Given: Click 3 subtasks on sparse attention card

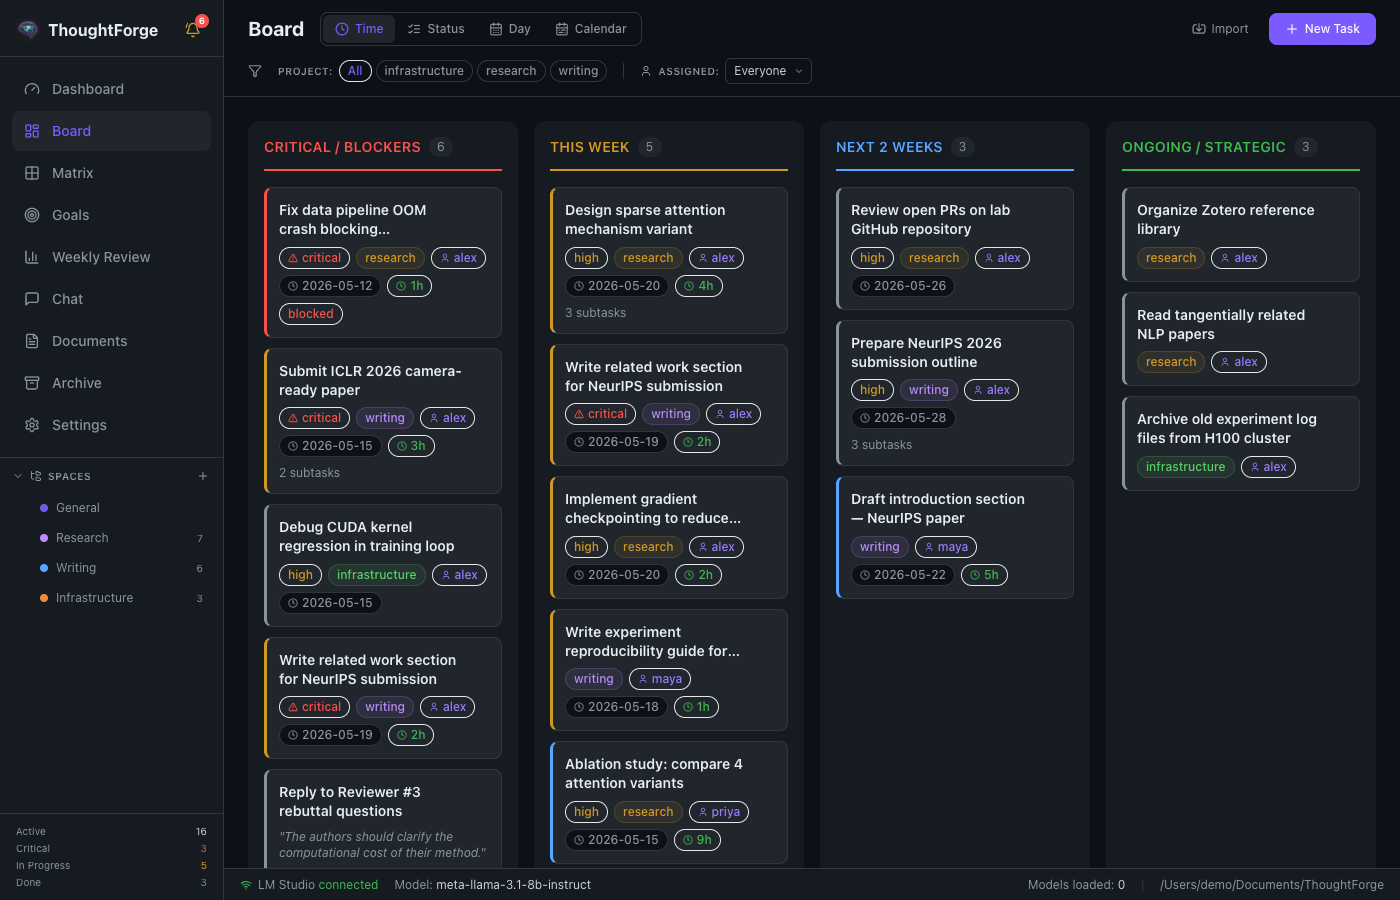Looking at the screenshot, I should pos(596,313).
